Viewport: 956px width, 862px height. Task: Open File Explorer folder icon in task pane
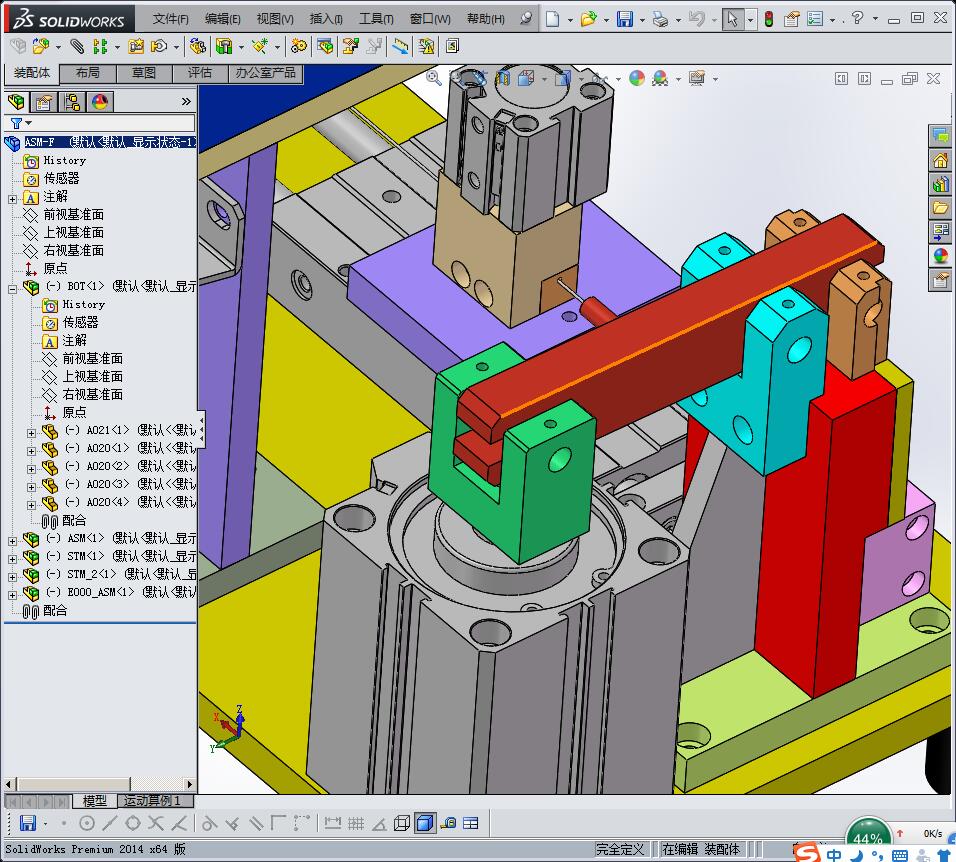941,208
